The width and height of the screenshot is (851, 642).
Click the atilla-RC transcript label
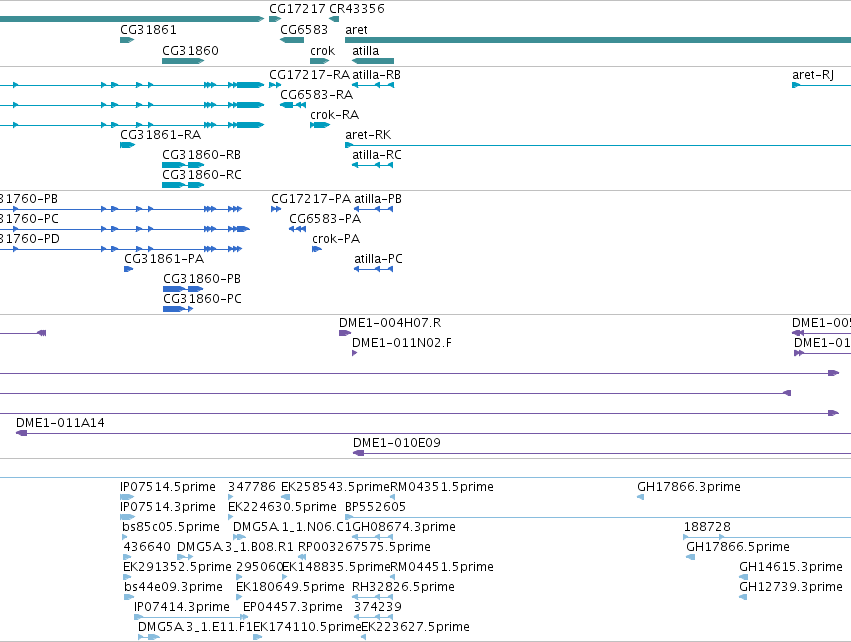click(x=377, y=155)
